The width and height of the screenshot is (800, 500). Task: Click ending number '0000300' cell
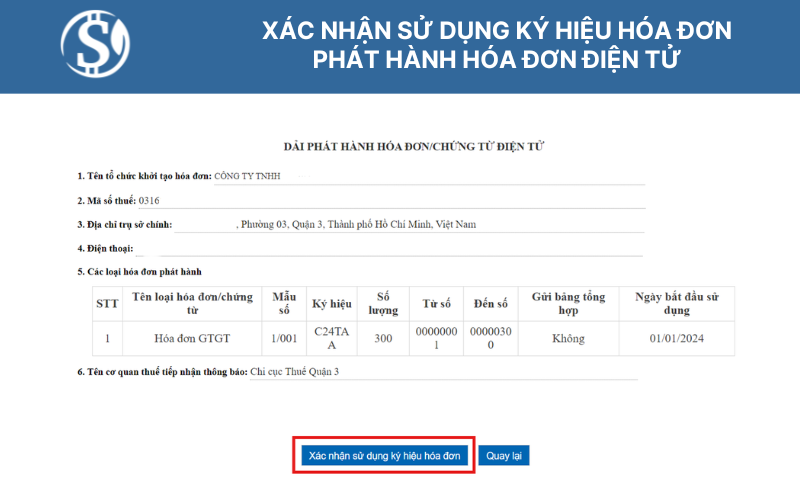491,338
